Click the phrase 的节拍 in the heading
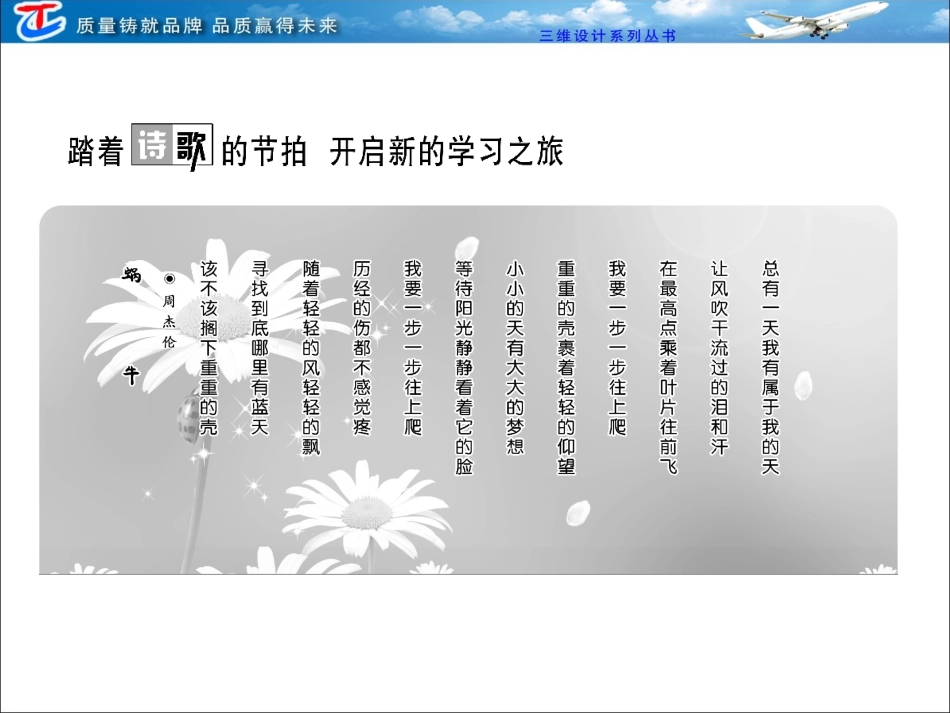Screen dimensions: 950x713 click(x=263, y=151)
